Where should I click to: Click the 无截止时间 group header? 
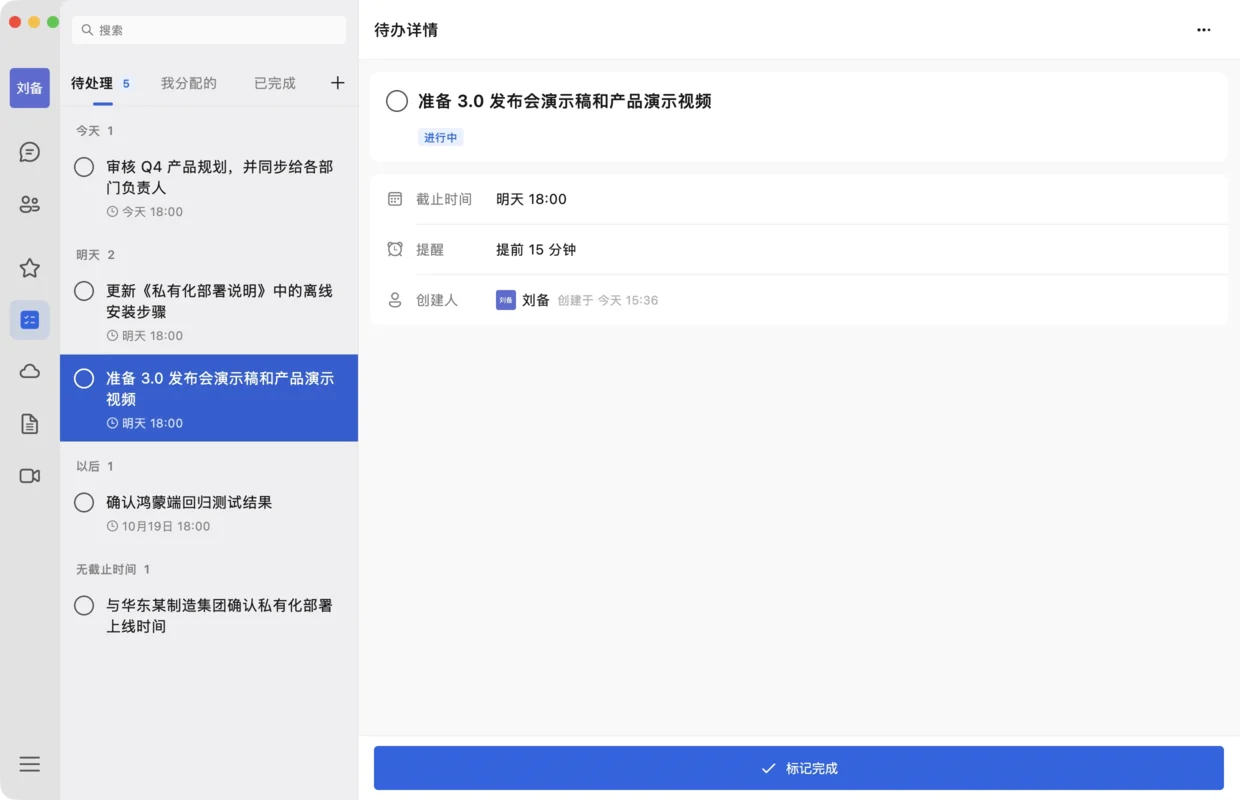pyautogui.click(x=113, y=569)
